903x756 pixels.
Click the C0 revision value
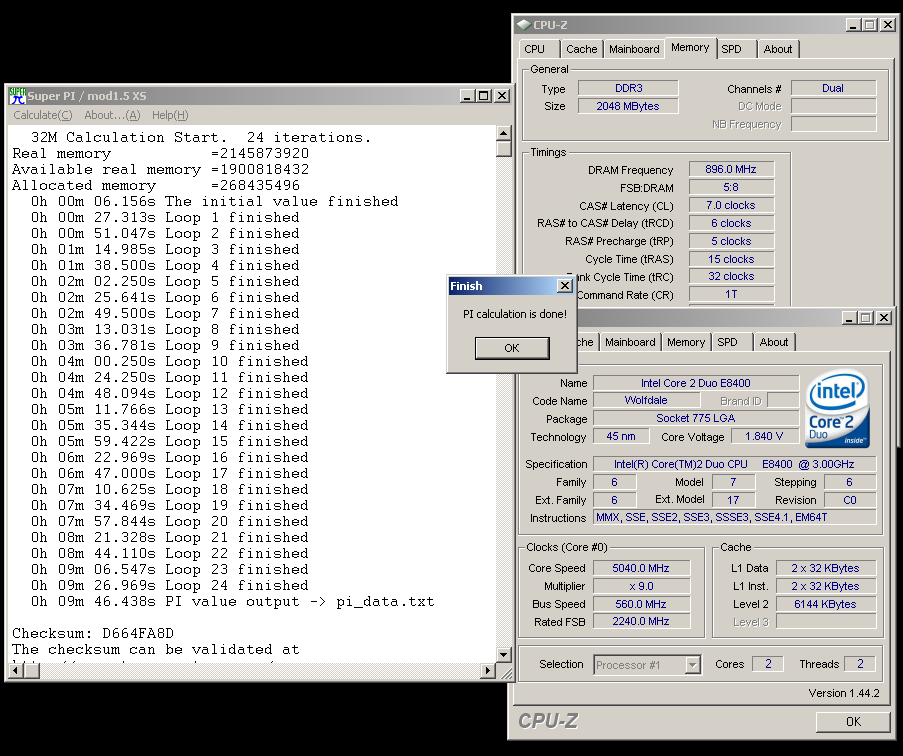tap(850, 500)
